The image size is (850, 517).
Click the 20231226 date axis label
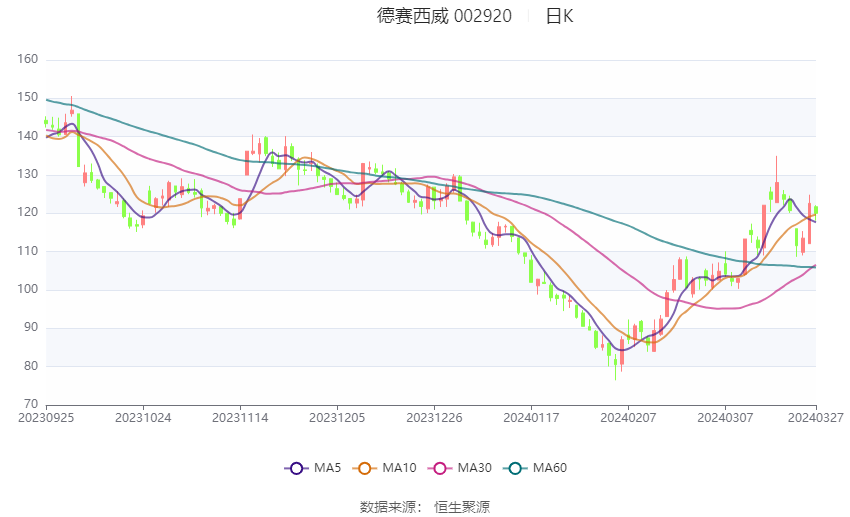tap(434, 418)
